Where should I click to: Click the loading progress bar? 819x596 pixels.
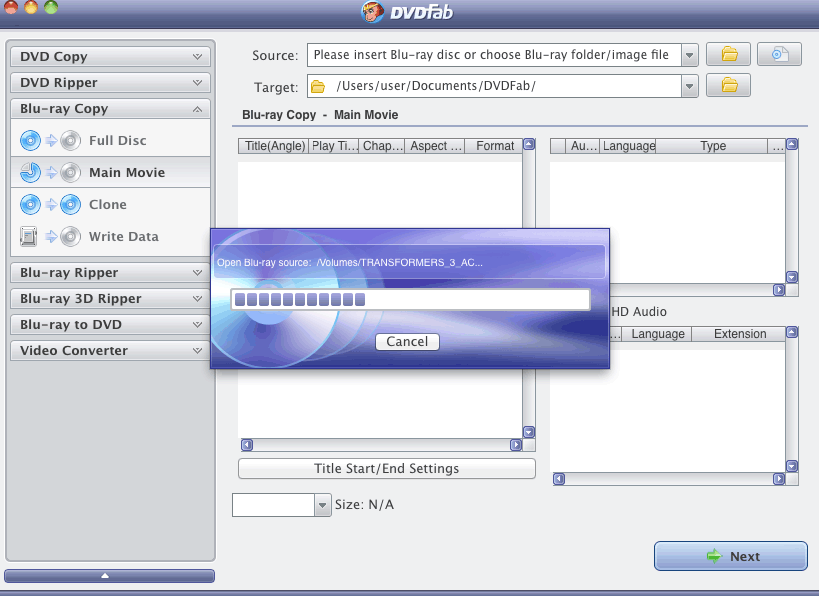[x=411, y=300]
